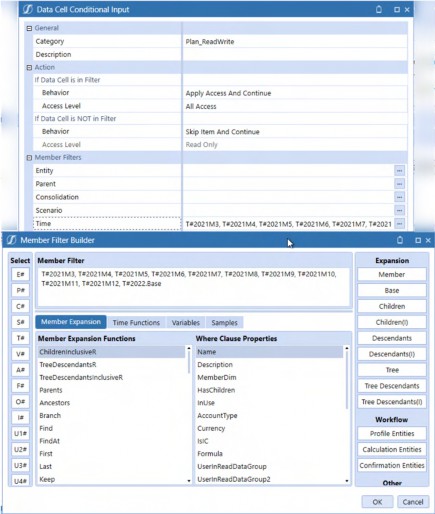Image resolution: width=435 pixels, height=514 pixels.
Task: Select FindAt in functions list
Action: (x=111, y=441)
